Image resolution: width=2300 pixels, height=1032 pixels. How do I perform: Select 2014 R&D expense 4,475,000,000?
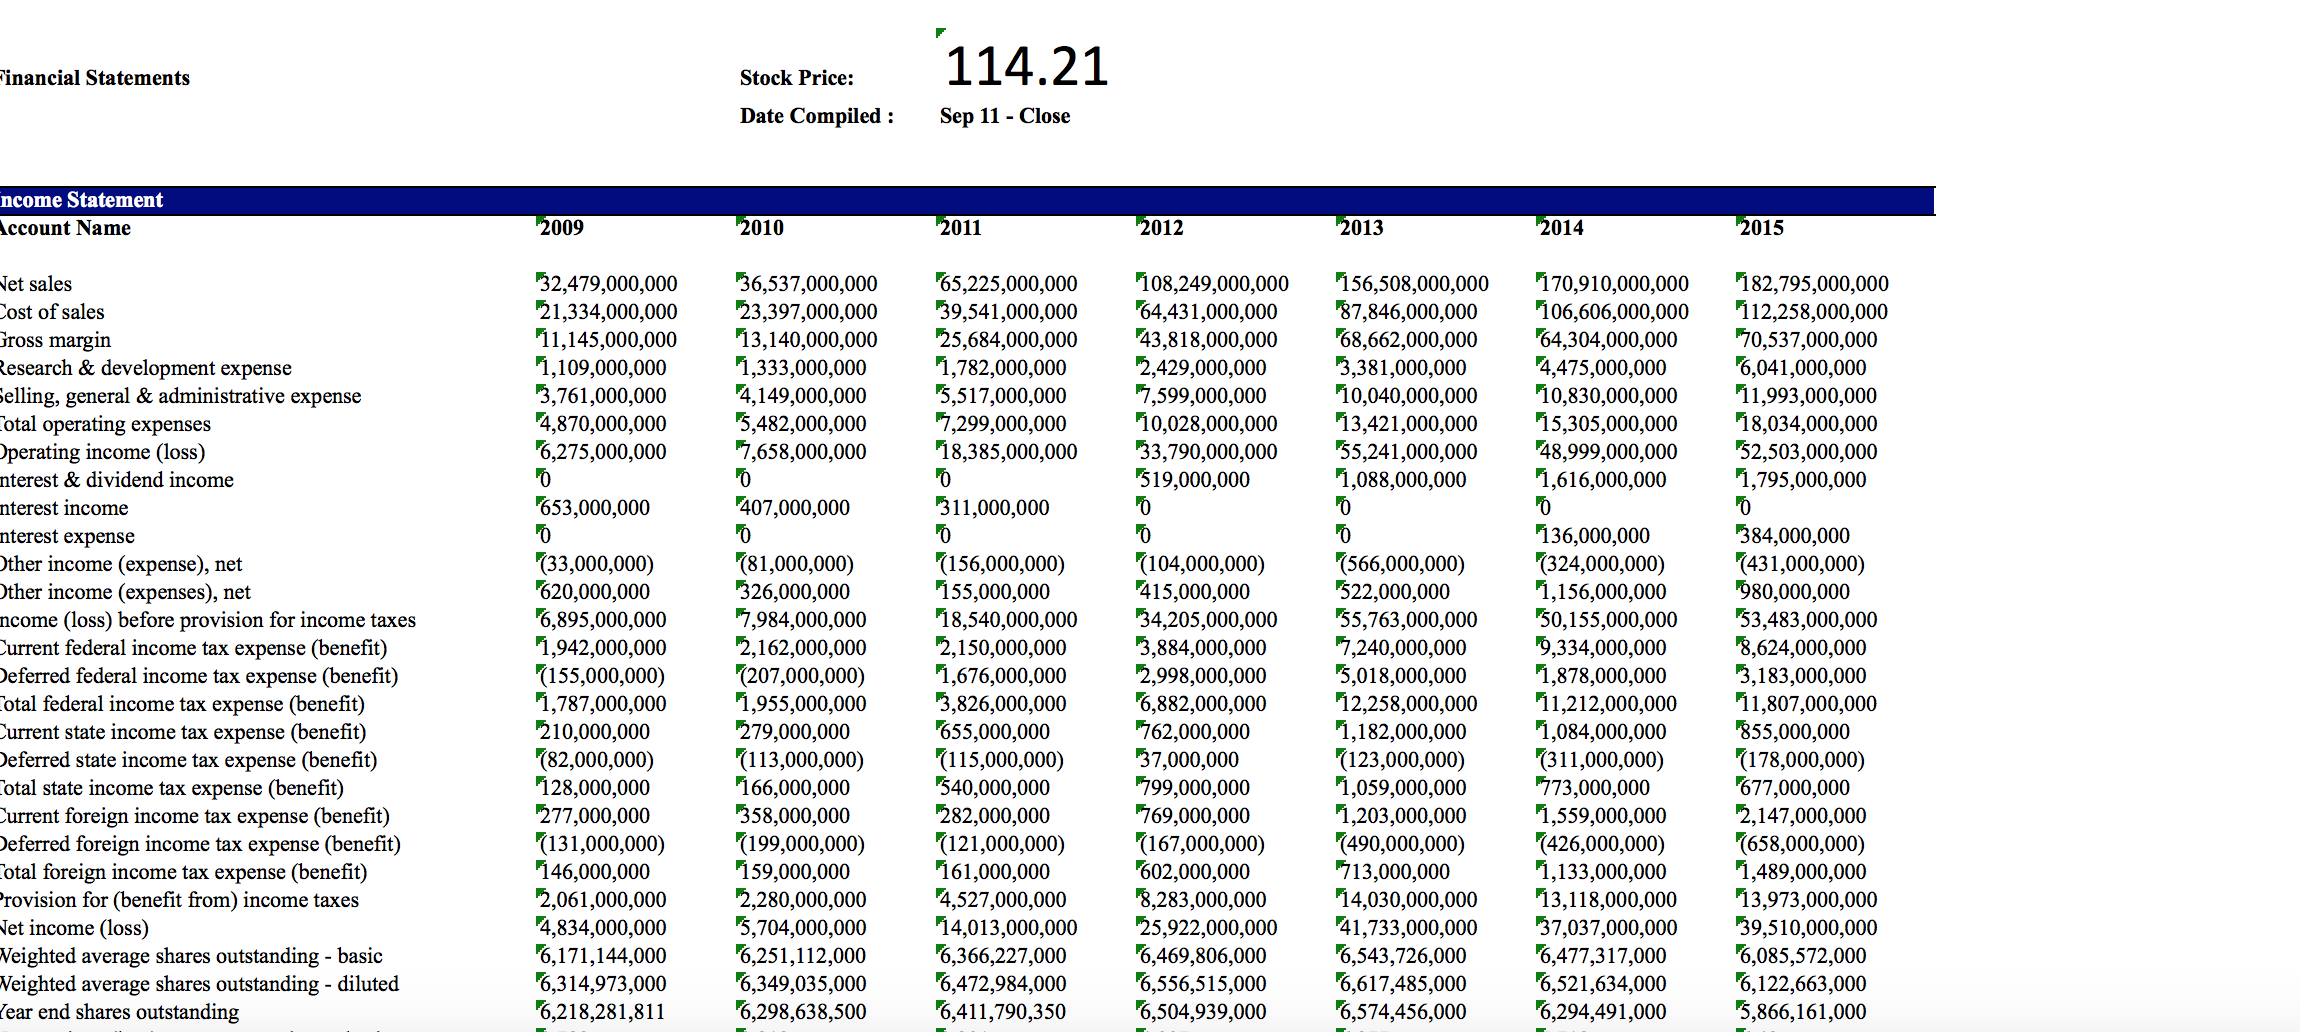tap(1603, 368)
